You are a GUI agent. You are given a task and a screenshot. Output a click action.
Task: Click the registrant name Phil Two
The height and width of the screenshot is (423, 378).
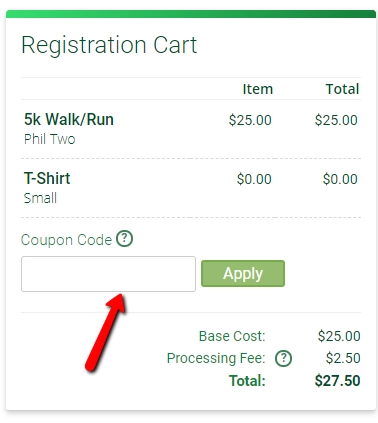50,139
